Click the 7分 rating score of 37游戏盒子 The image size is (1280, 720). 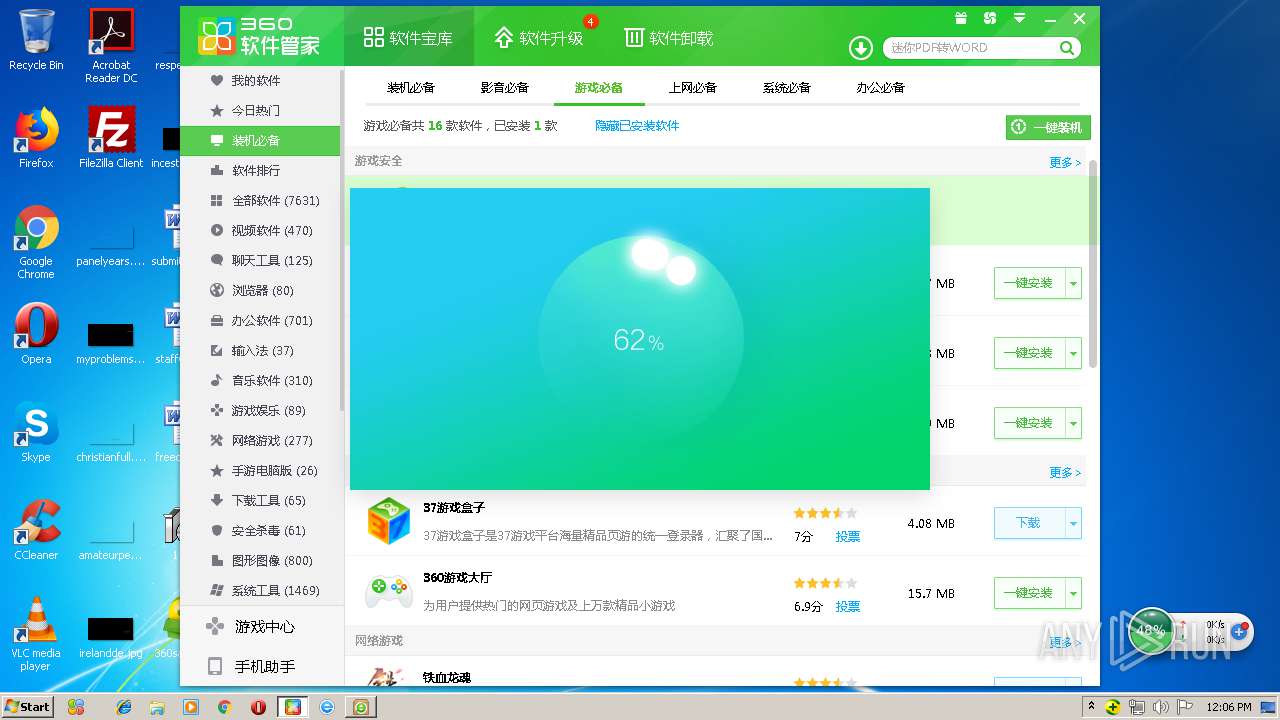click(803, 537)
